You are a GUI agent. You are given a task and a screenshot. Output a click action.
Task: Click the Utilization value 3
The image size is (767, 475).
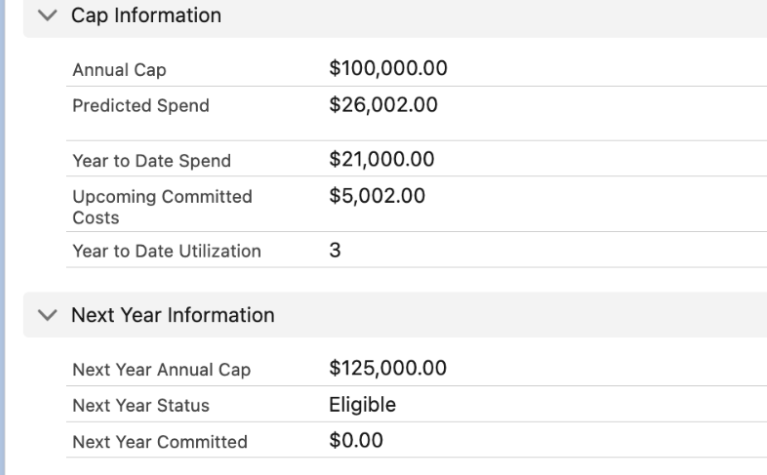tap(335, 251)
